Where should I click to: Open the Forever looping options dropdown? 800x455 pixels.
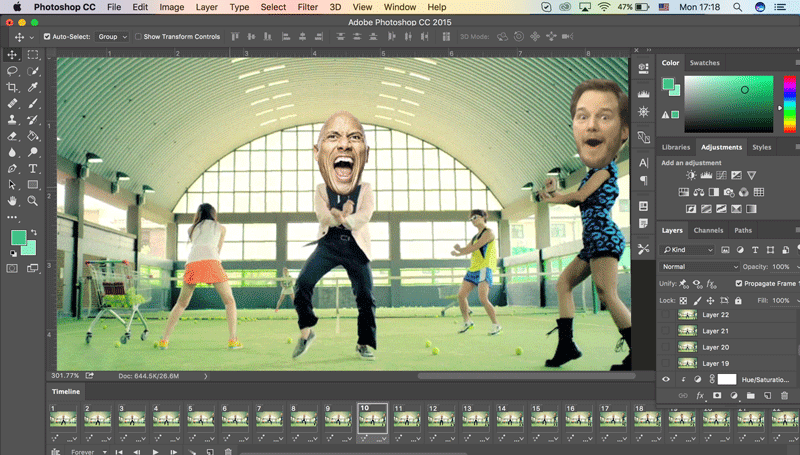(89, 452)
